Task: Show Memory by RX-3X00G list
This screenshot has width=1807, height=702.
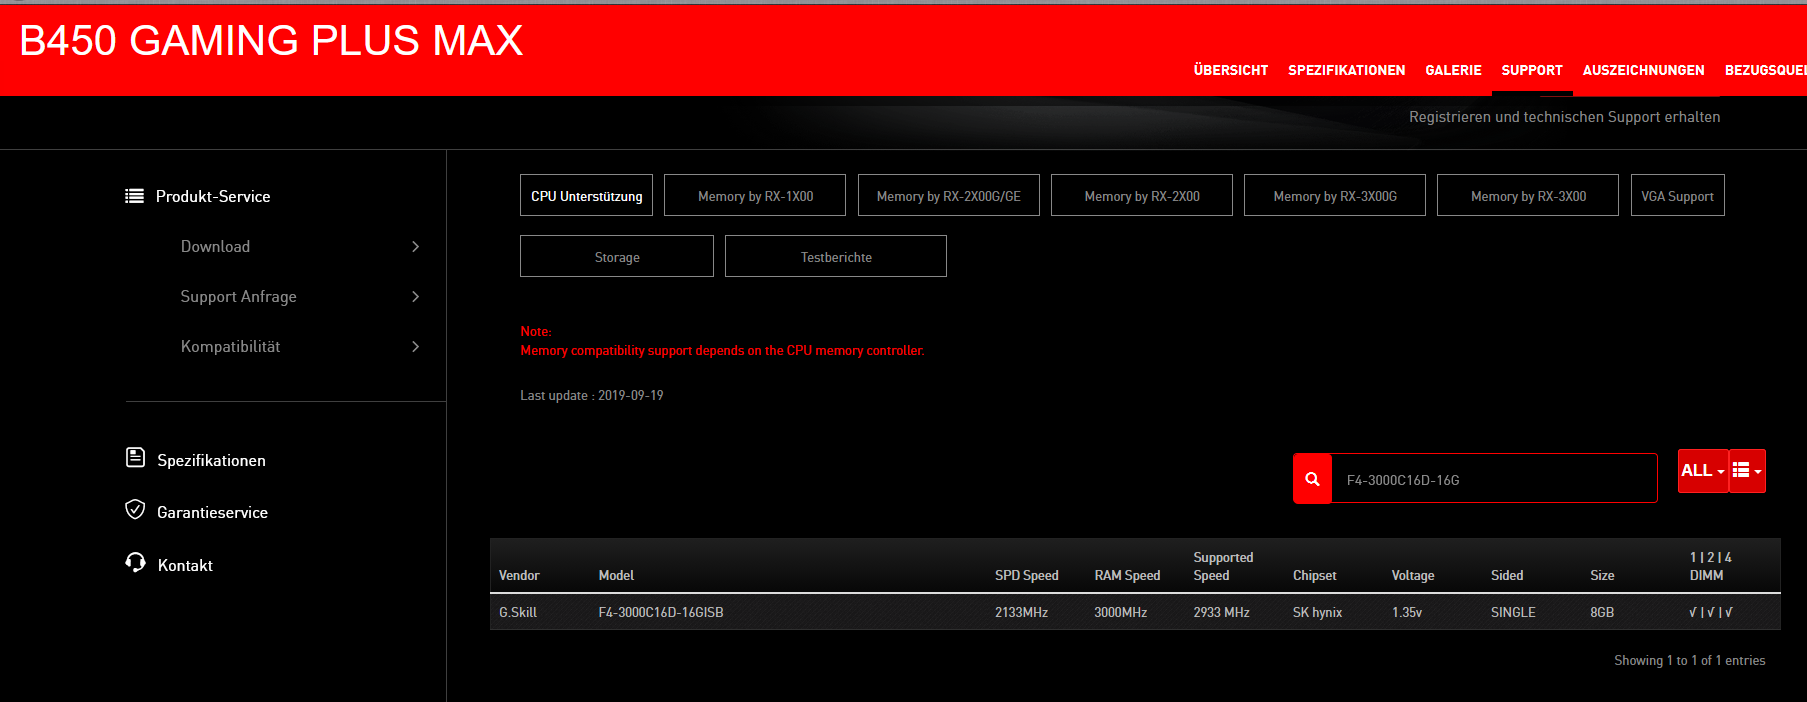Action: coord(1335,196)
